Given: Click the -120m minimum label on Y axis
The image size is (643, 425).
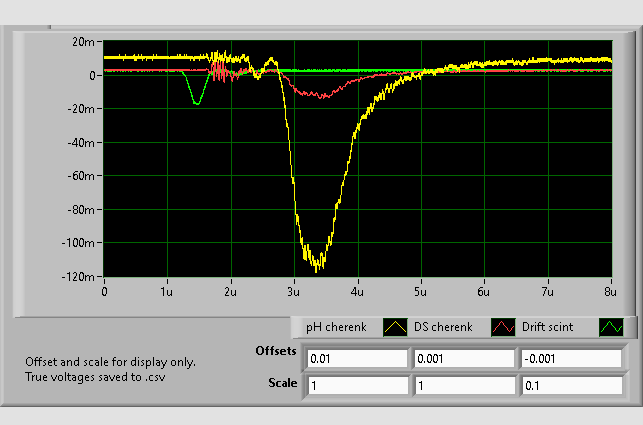Looking at the screenshot, I should click(x=79, y=277).
